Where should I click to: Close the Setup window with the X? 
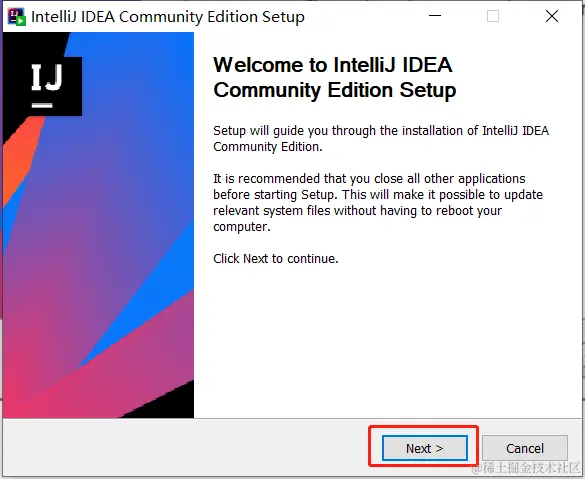(552, 16)
